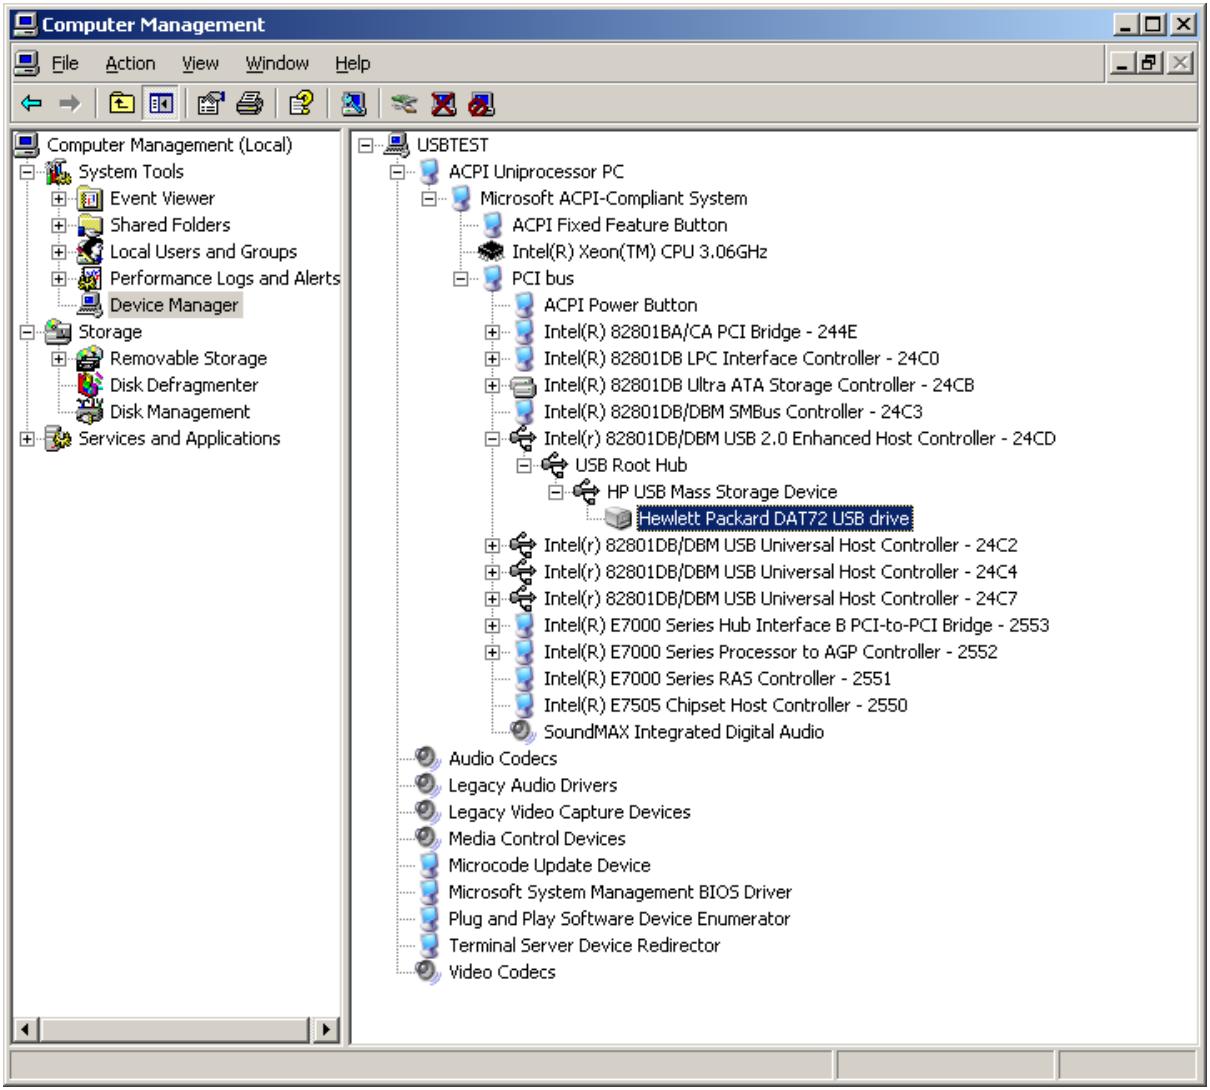Expand the Event Viewer node
The width and height of the screenshot is (1210, 1090).
[59, 198]
